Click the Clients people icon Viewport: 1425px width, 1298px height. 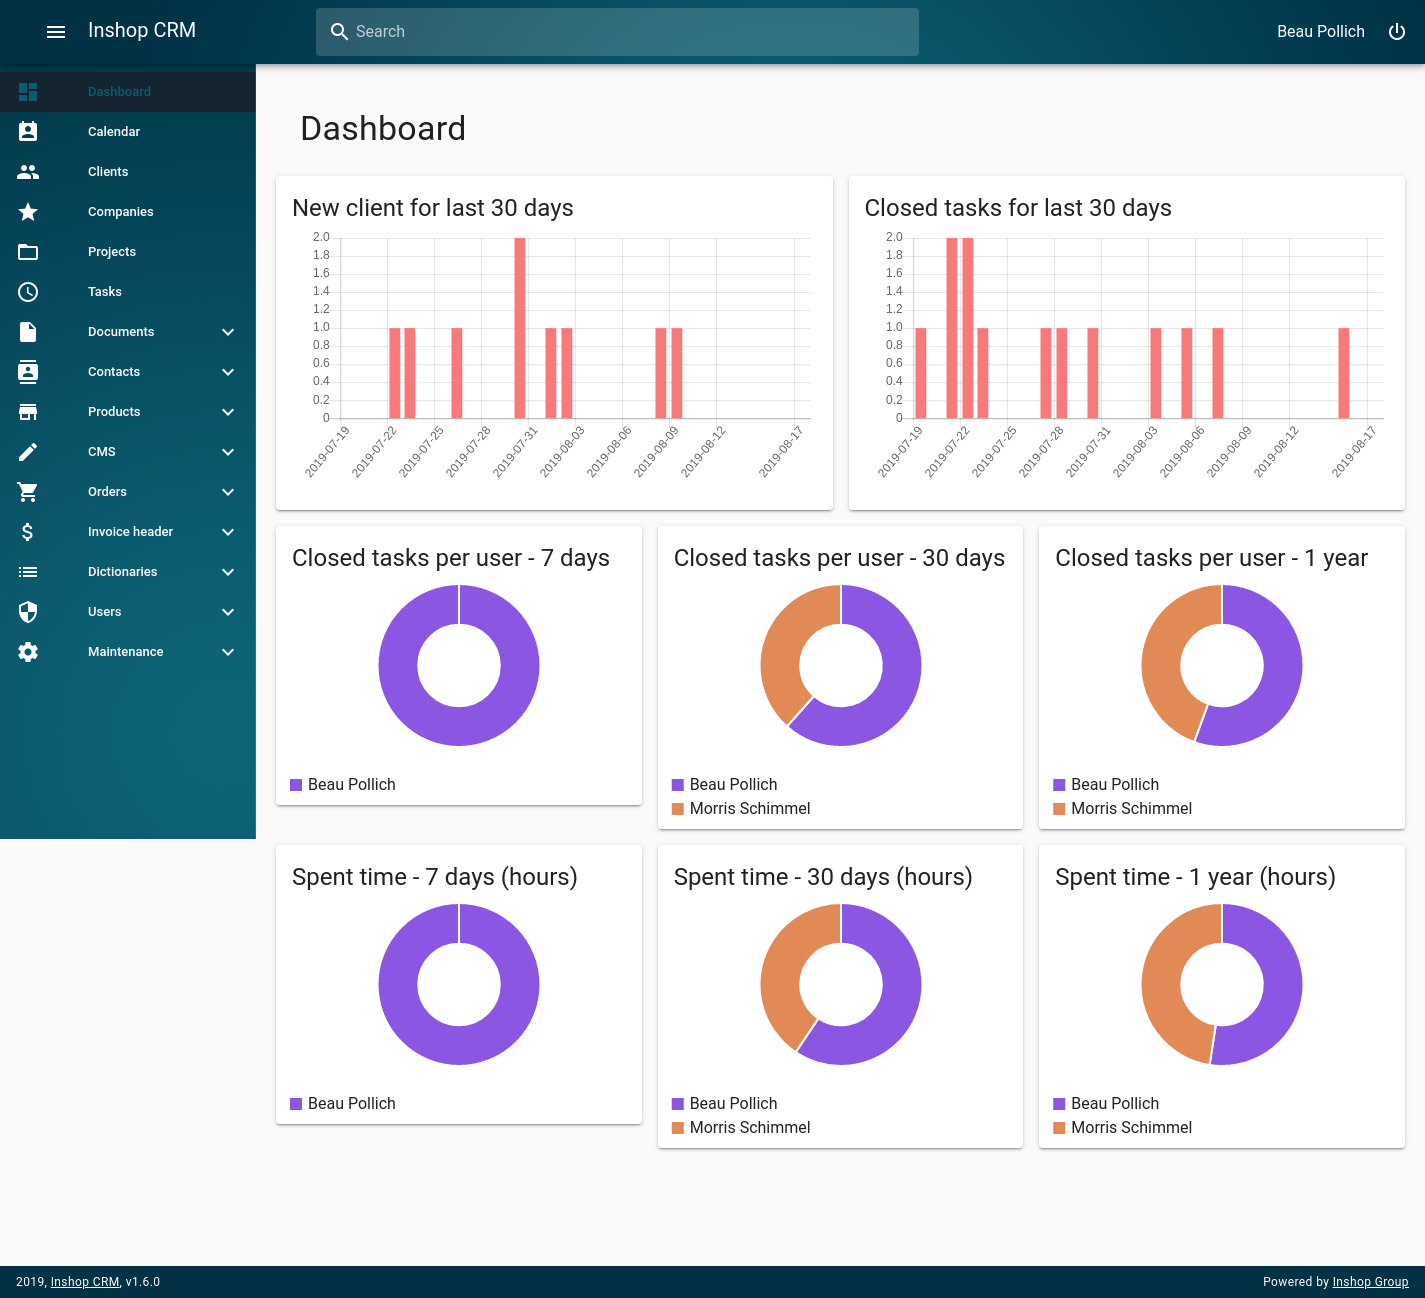(28, 172)
